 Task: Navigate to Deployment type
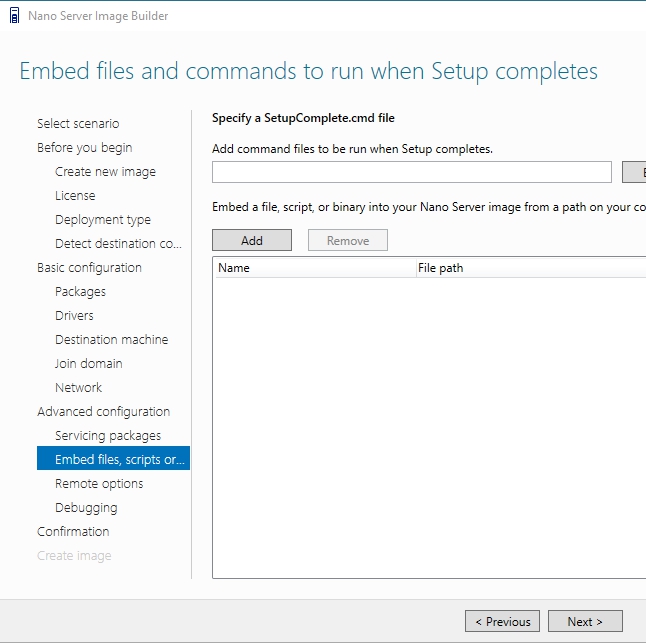(102, 220)
